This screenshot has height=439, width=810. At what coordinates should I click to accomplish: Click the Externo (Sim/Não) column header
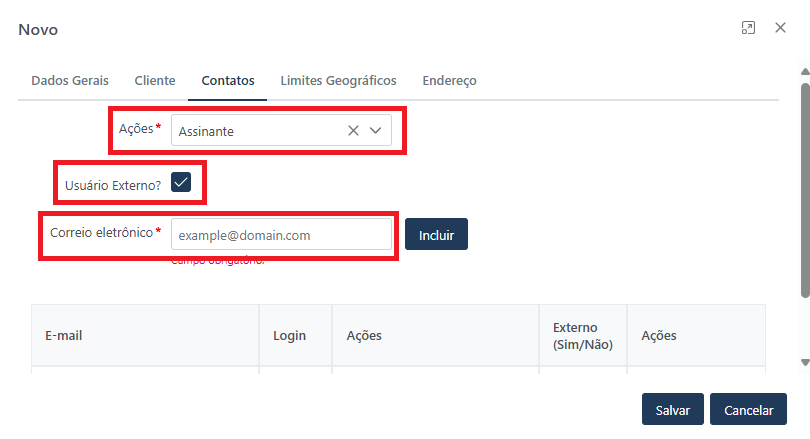[582, 336]
